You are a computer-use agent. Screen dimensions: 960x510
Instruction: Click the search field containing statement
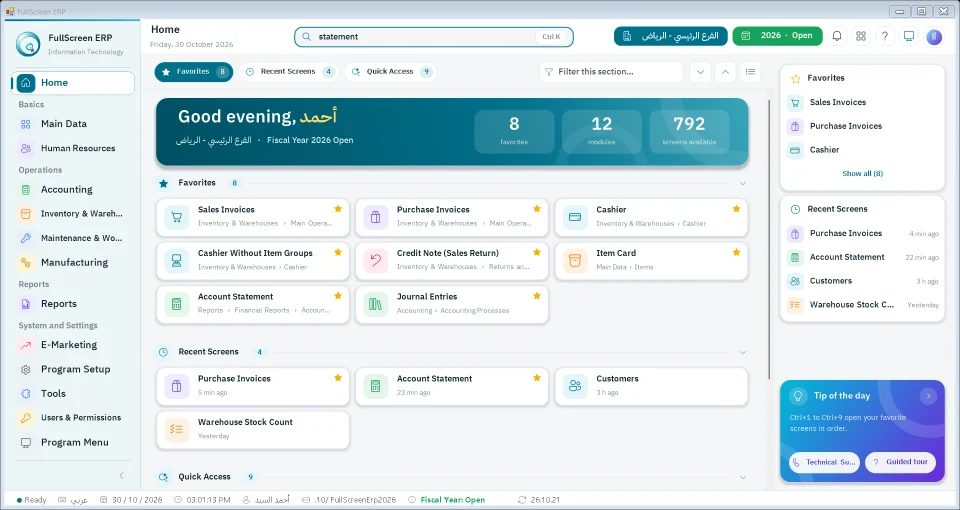click(x=433, y=37)
